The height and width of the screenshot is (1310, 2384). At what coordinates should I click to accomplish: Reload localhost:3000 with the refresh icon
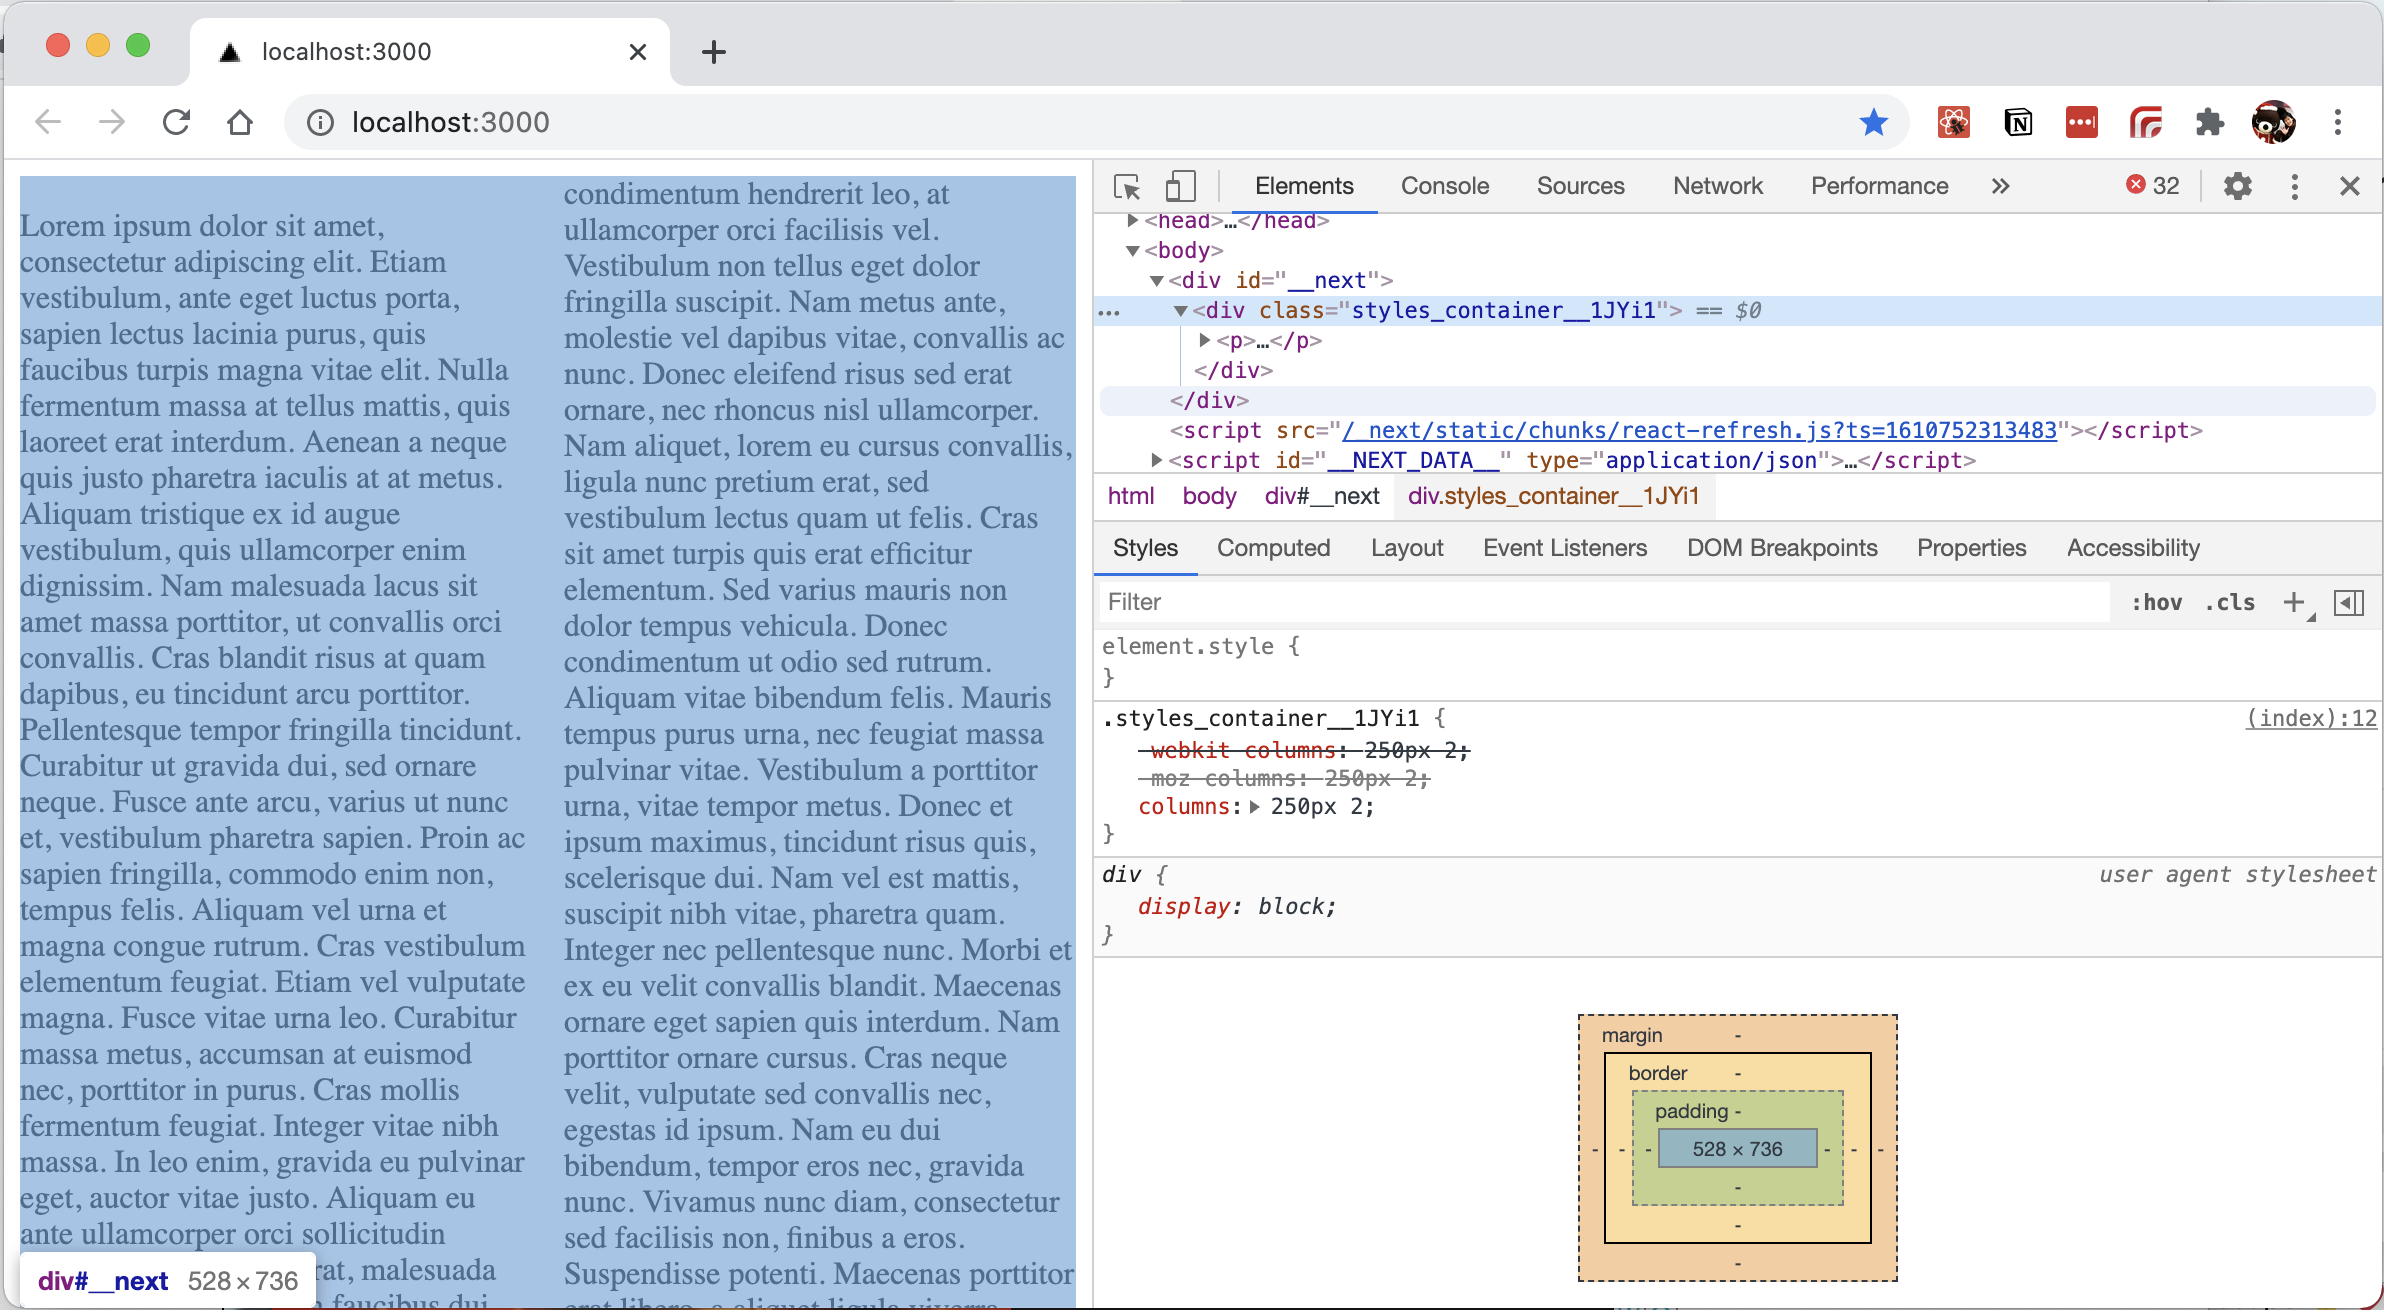176,121
